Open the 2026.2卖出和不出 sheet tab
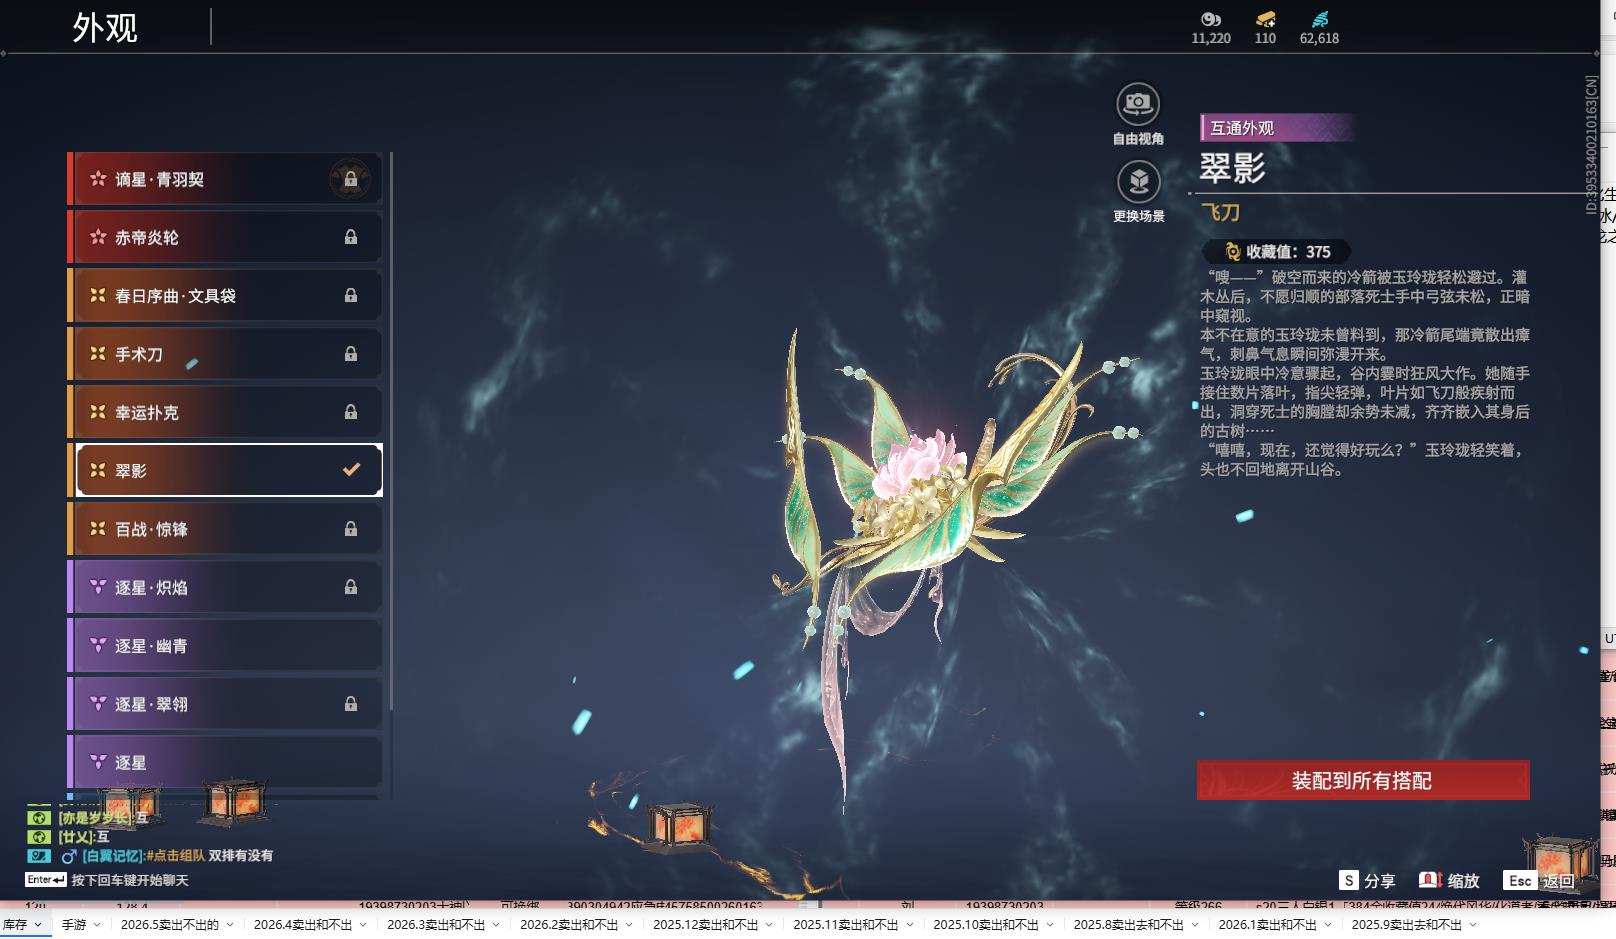The width and height of the screenshot is (1616, 939). tap(569, 925)
